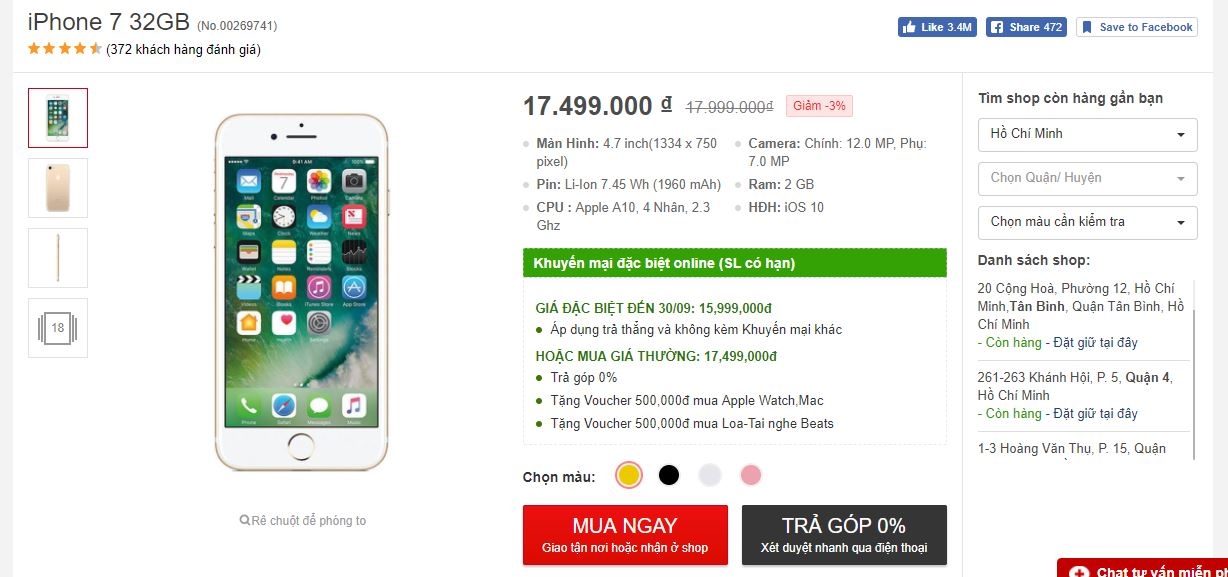Choose the silver color option

pos(710,476)
